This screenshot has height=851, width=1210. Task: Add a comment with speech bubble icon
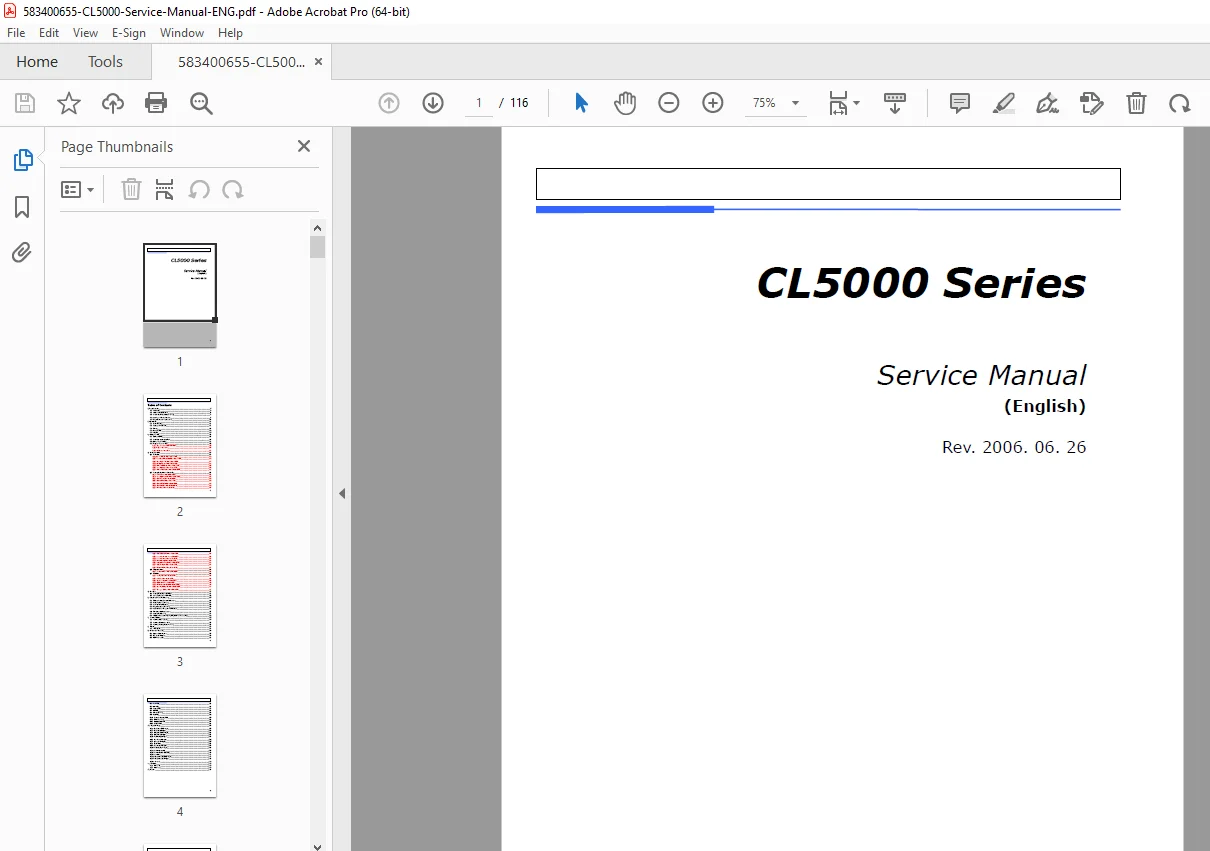coord(960,103)
